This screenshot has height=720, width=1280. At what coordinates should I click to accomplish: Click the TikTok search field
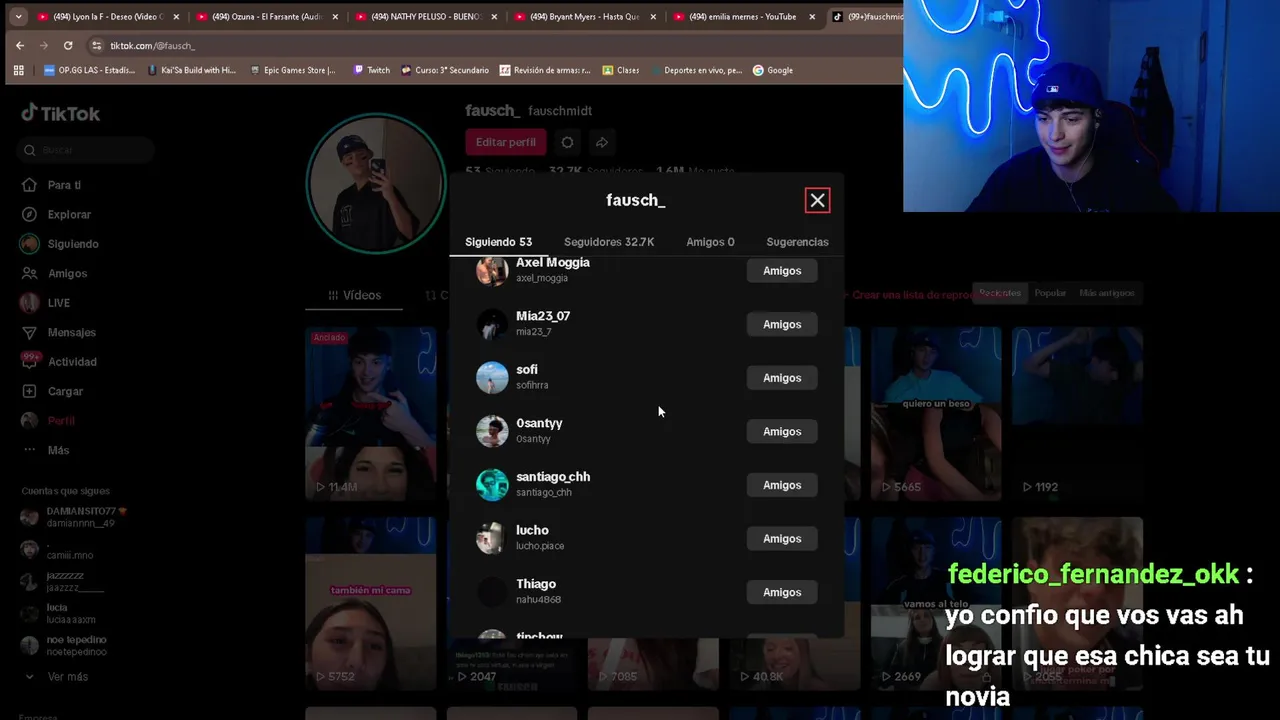[x=86, y=150]
